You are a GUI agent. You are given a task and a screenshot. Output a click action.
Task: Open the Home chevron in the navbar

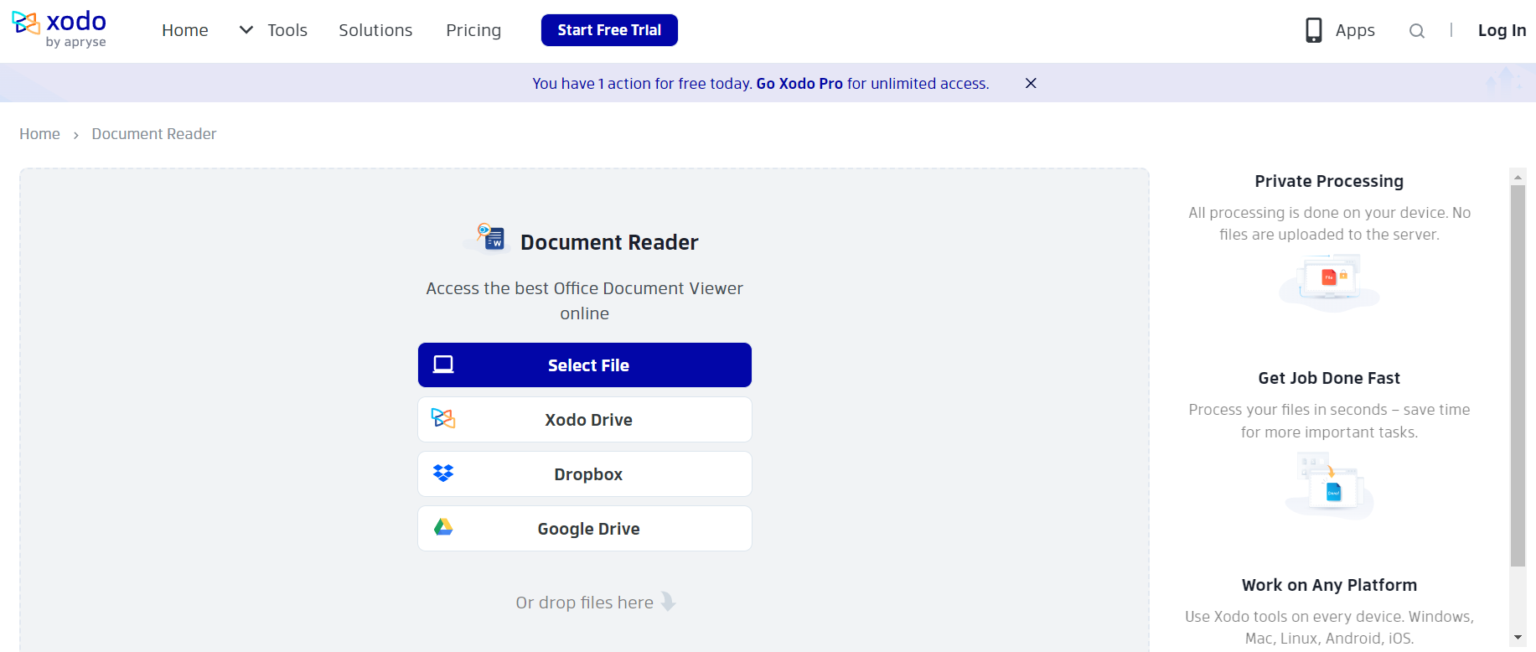tap(245, 30)
